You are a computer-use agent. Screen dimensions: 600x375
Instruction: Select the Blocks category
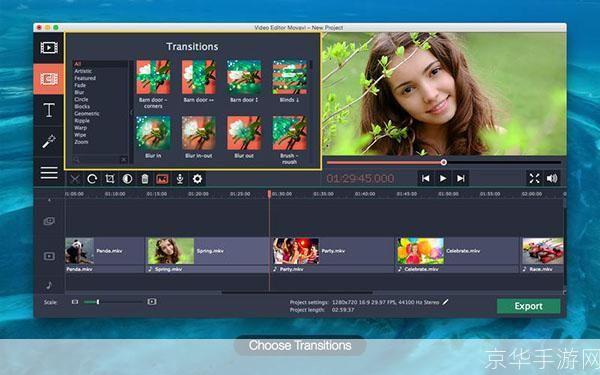[x=82, y=106]
